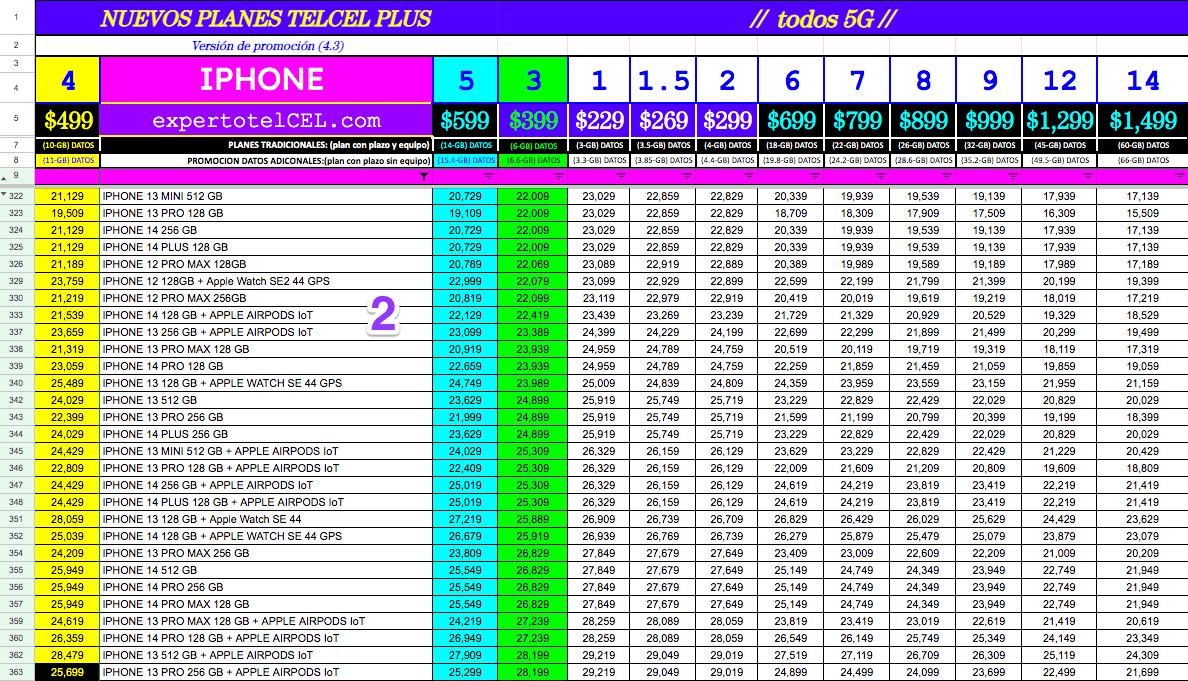Open the filter dropdown under the $999 plan
This screenshot has height=681, width=1188.
(1012, 176)
